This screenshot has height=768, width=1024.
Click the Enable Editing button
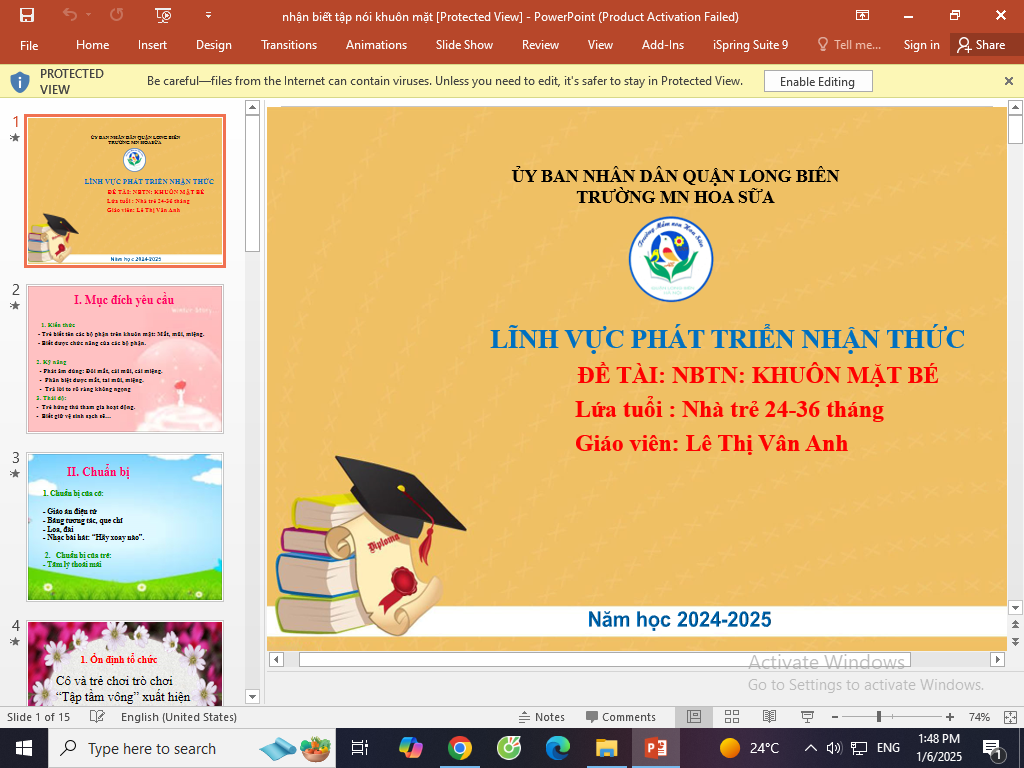coord(817,82)
